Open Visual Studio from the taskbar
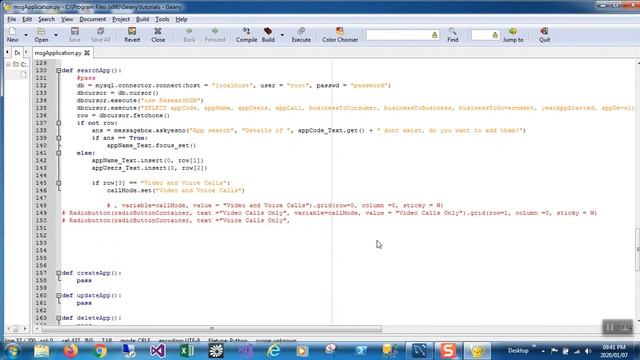 [158, 351]
